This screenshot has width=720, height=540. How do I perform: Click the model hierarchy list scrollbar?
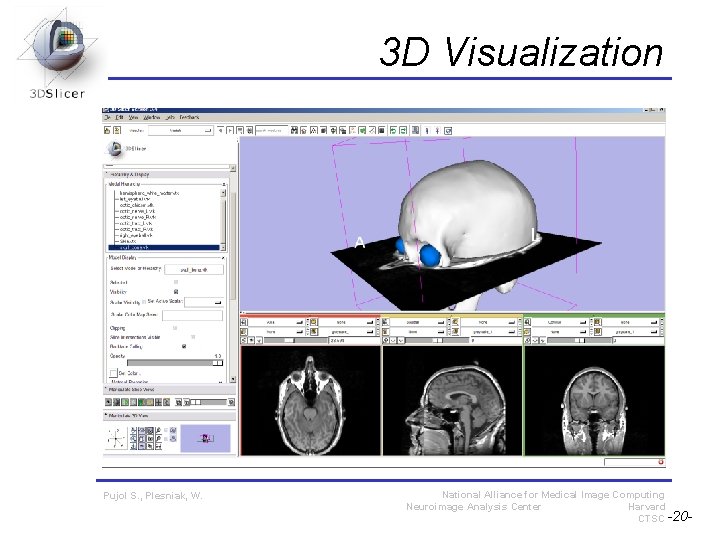[224, 220]
